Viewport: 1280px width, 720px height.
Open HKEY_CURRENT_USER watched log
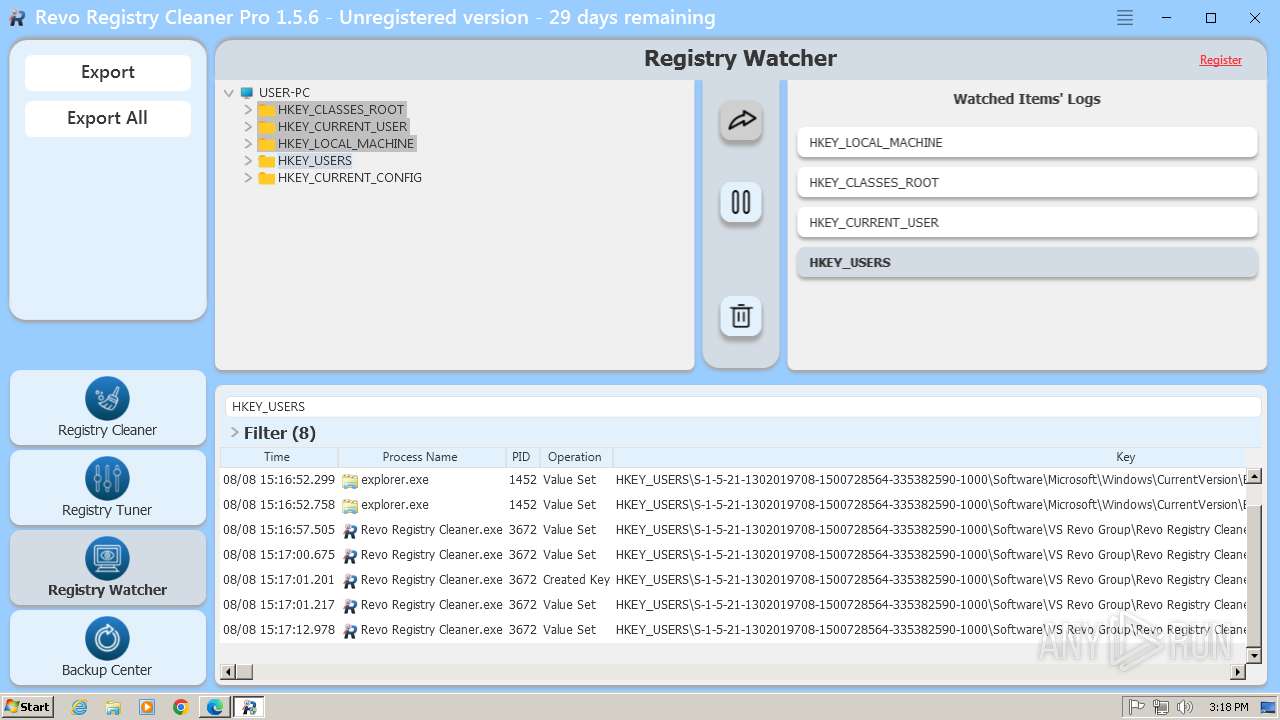(x=1027, y=223)
